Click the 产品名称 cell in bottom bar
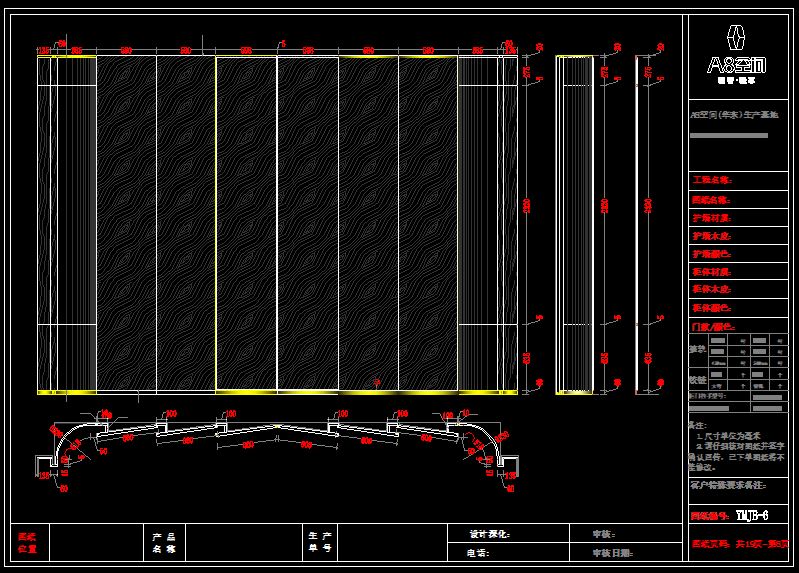The image size is (799, 573). [164, 543]
